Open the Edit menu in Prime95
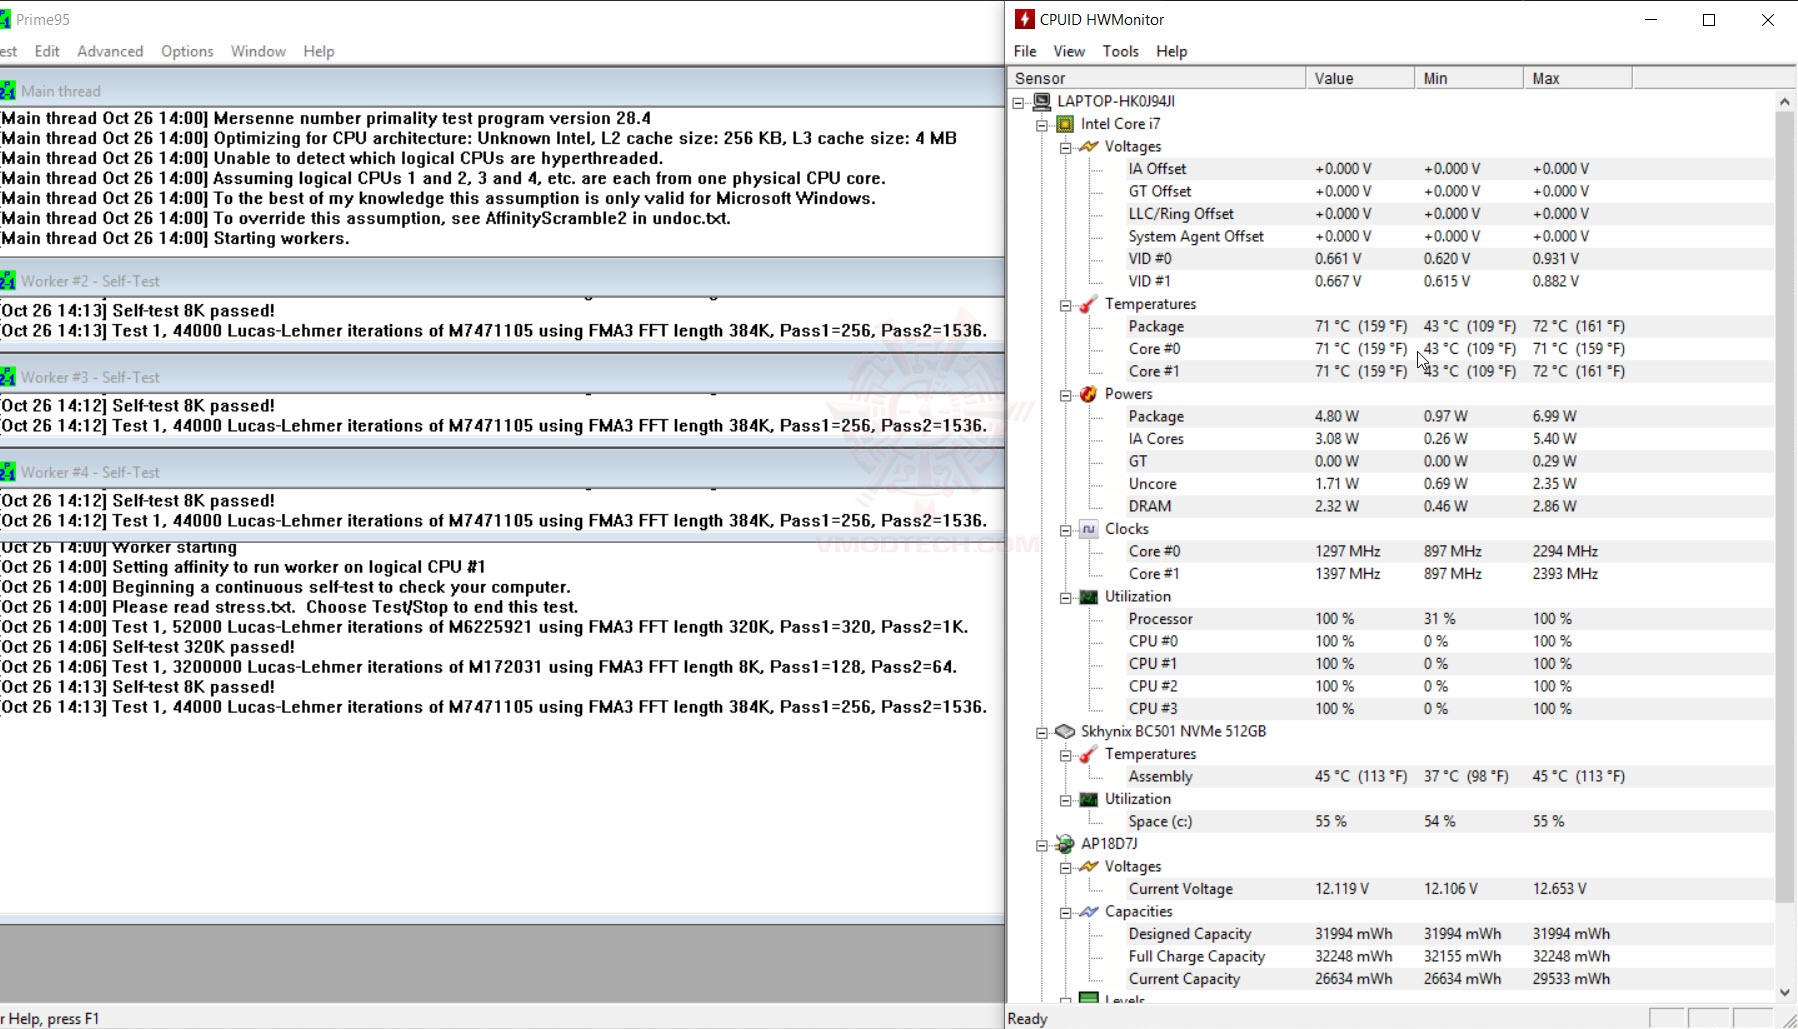This screenshot has height=1029, width=1798. (47, 51)
